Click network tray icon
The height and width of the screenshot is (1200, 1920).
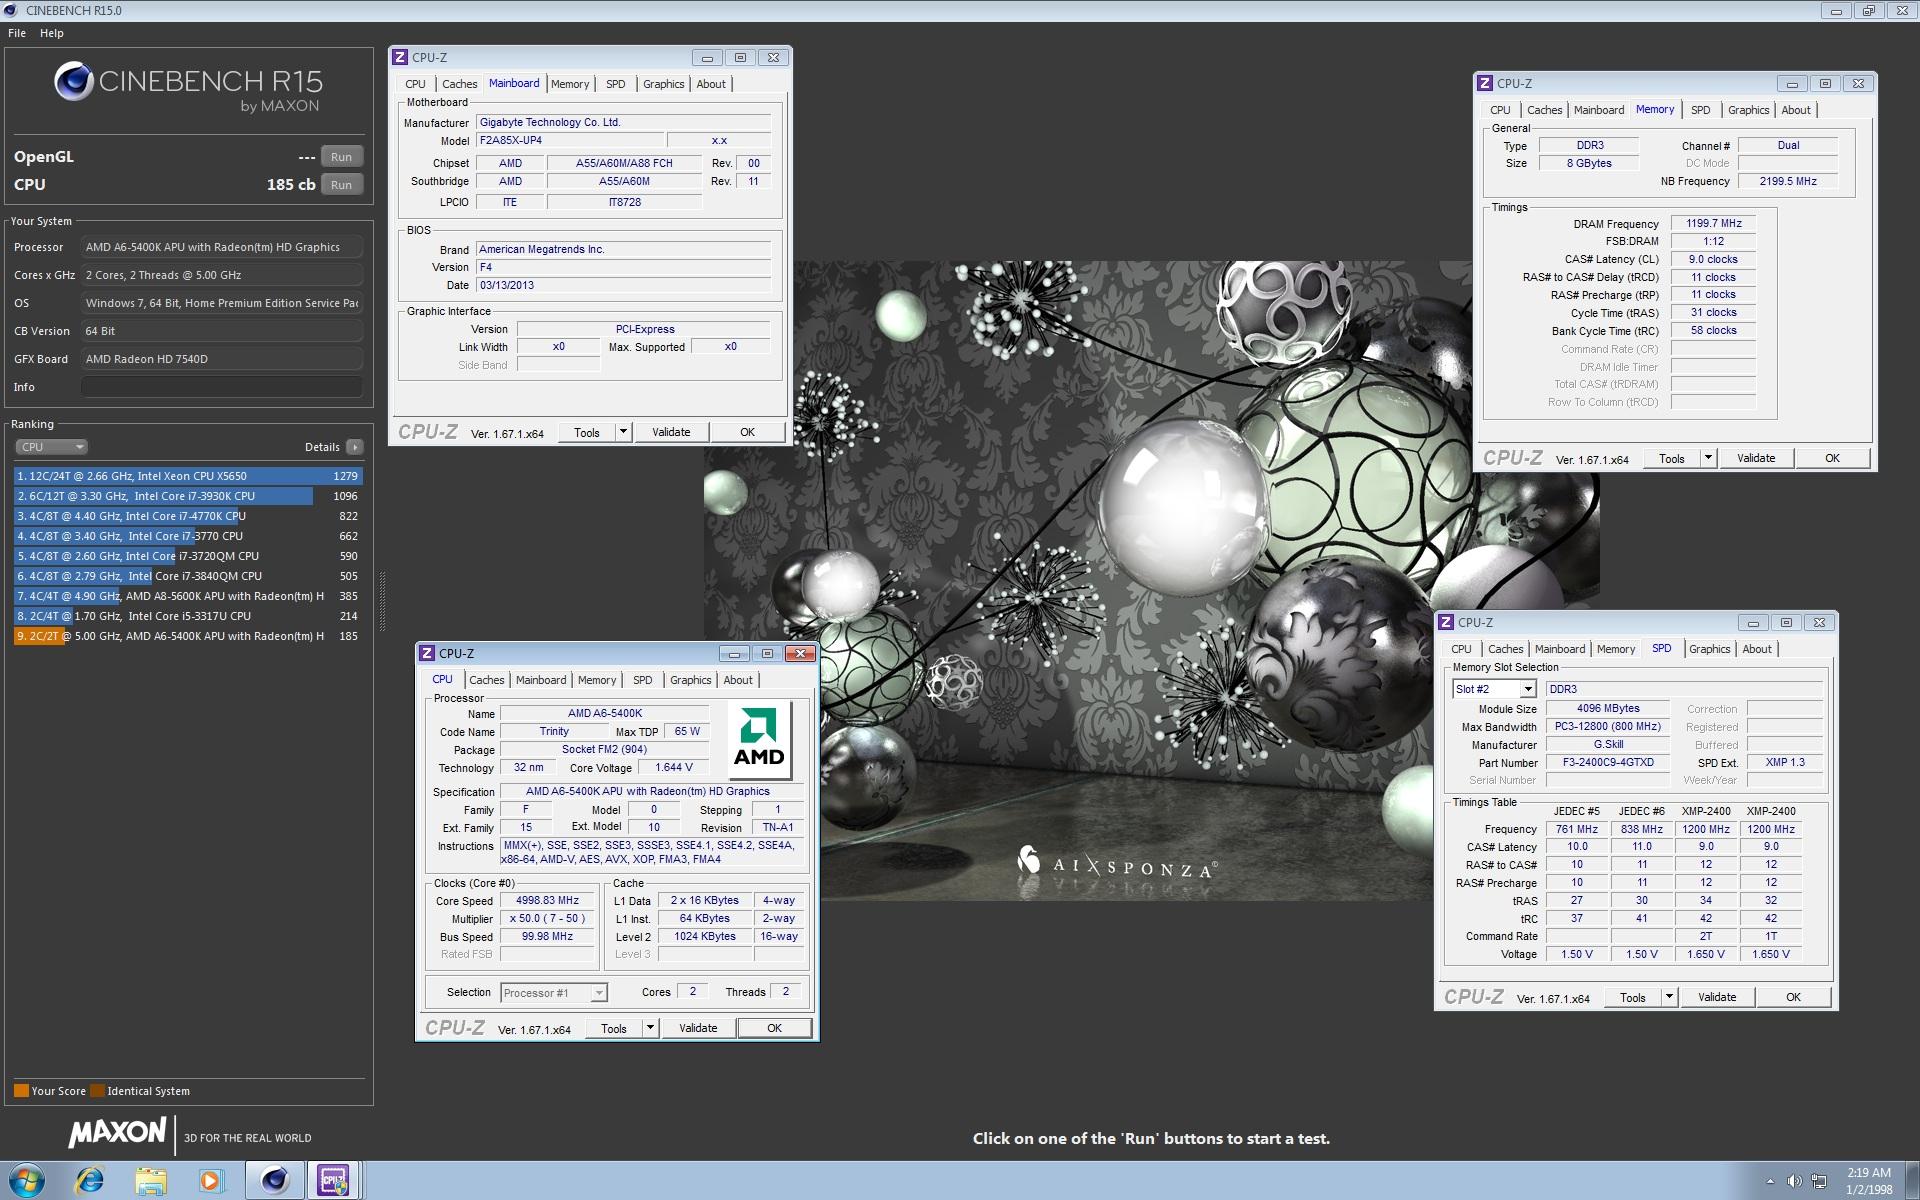point(1820,1182)
